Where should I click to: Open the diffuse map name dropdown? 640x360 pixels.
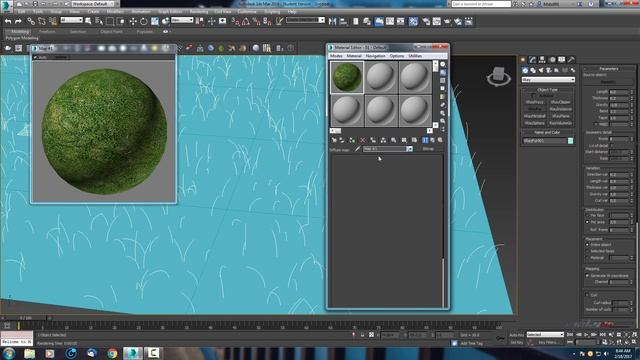(x=388, y=149)
